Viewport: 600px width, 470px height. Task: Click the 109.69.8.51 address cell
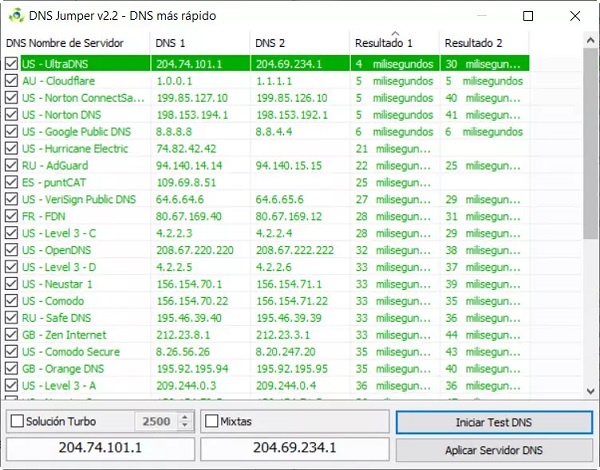click(186, 182)
